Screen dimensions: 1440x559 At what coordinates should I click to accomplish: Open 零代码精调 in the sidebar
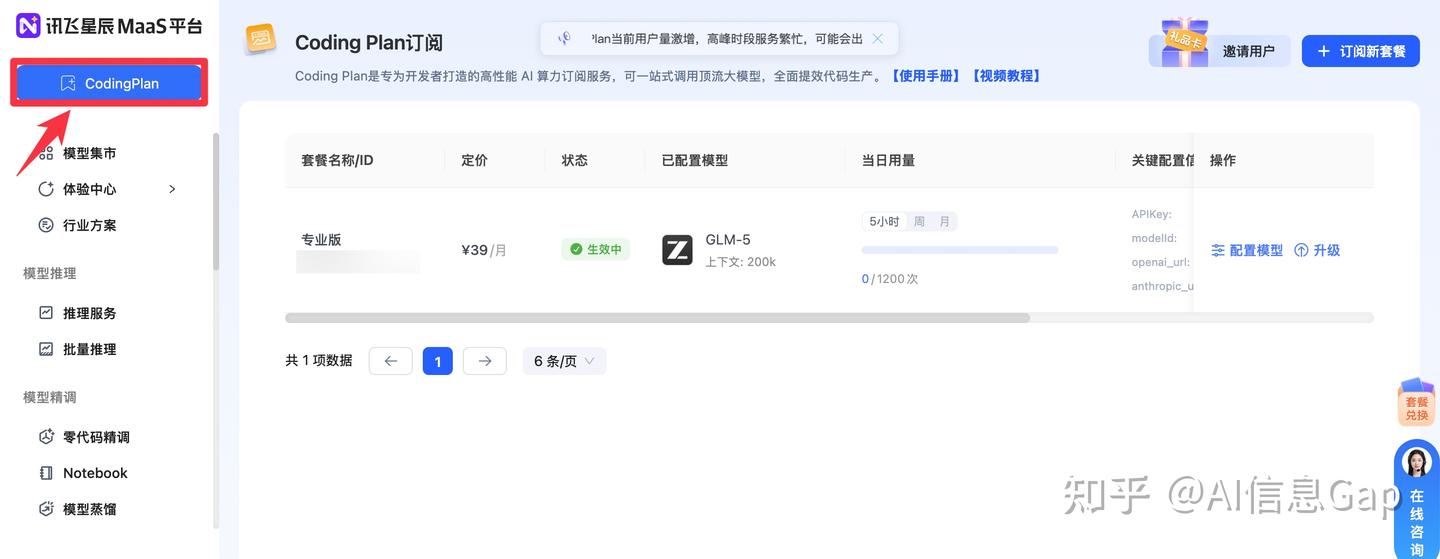(x=96, y=437)
